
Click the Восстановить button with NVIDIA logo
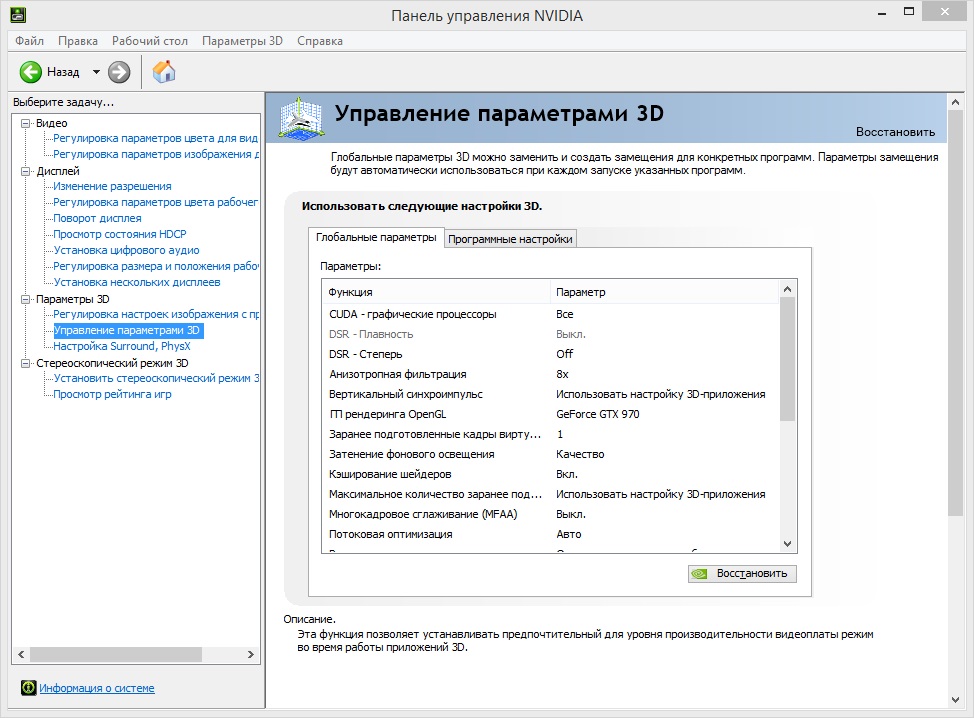pyautogui.click(x=742, y=573)
